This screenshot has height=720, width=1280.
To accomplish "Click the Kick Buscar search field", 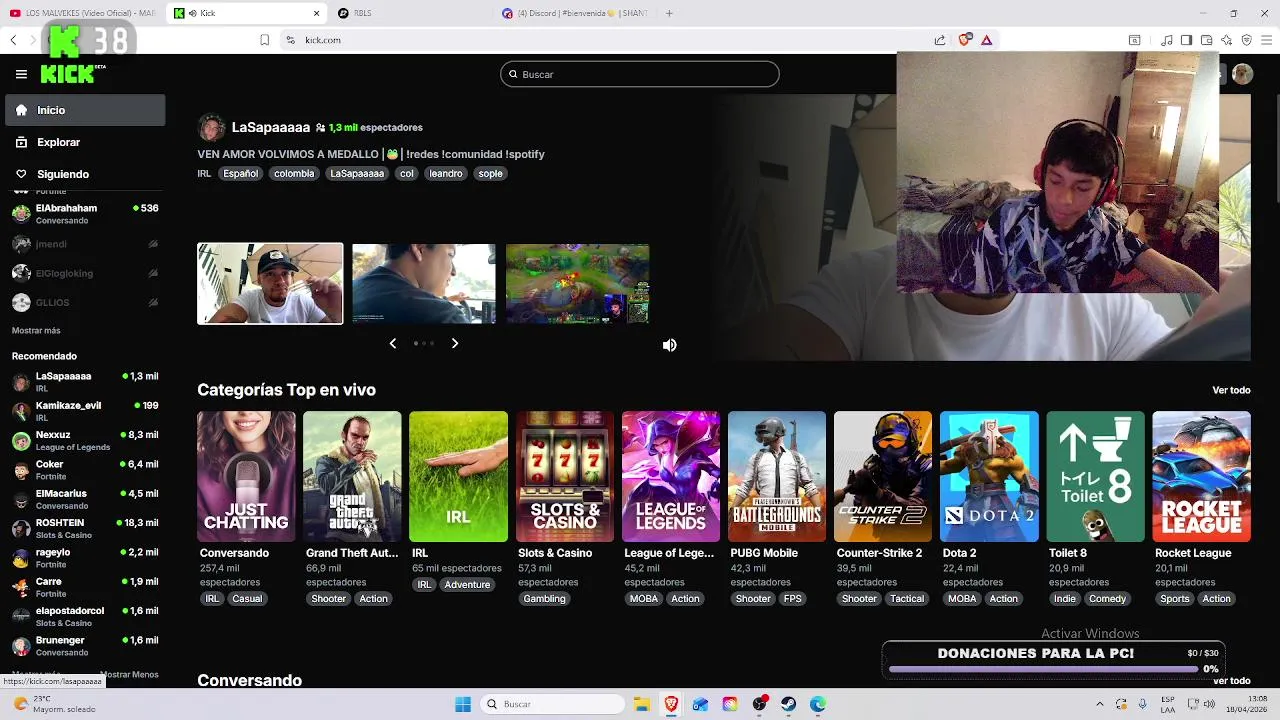I will 640,74.
